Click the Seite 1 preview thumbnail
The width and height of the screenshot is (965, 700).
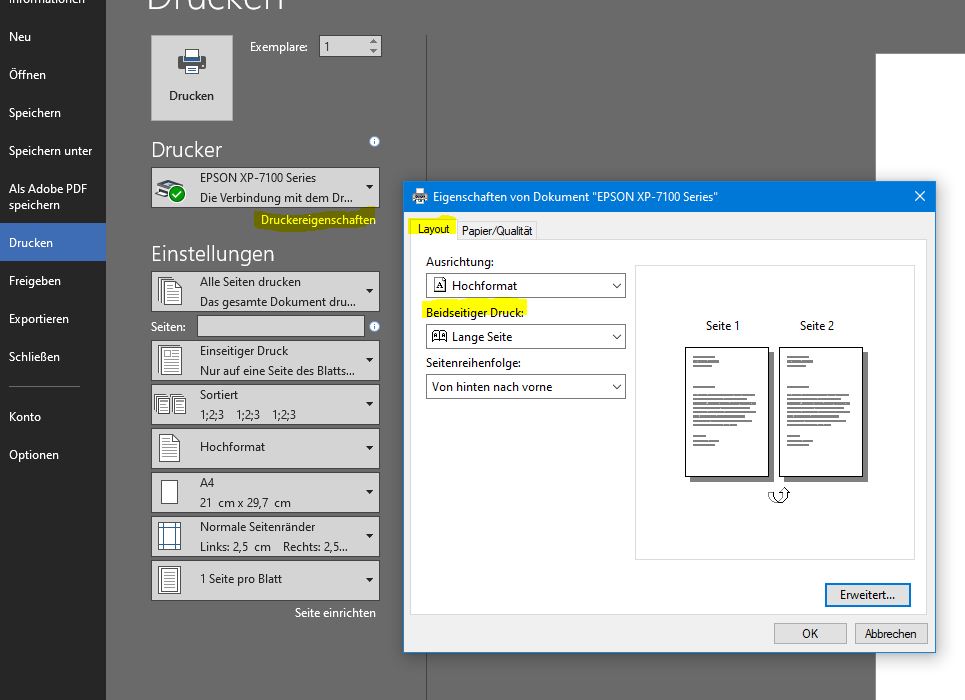pyautogui.click(x=727, y=412)
